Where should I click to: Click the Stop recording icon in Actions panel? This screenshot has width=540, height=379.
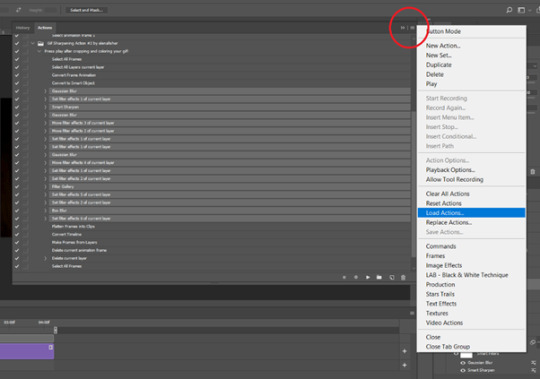pos(344,277)
